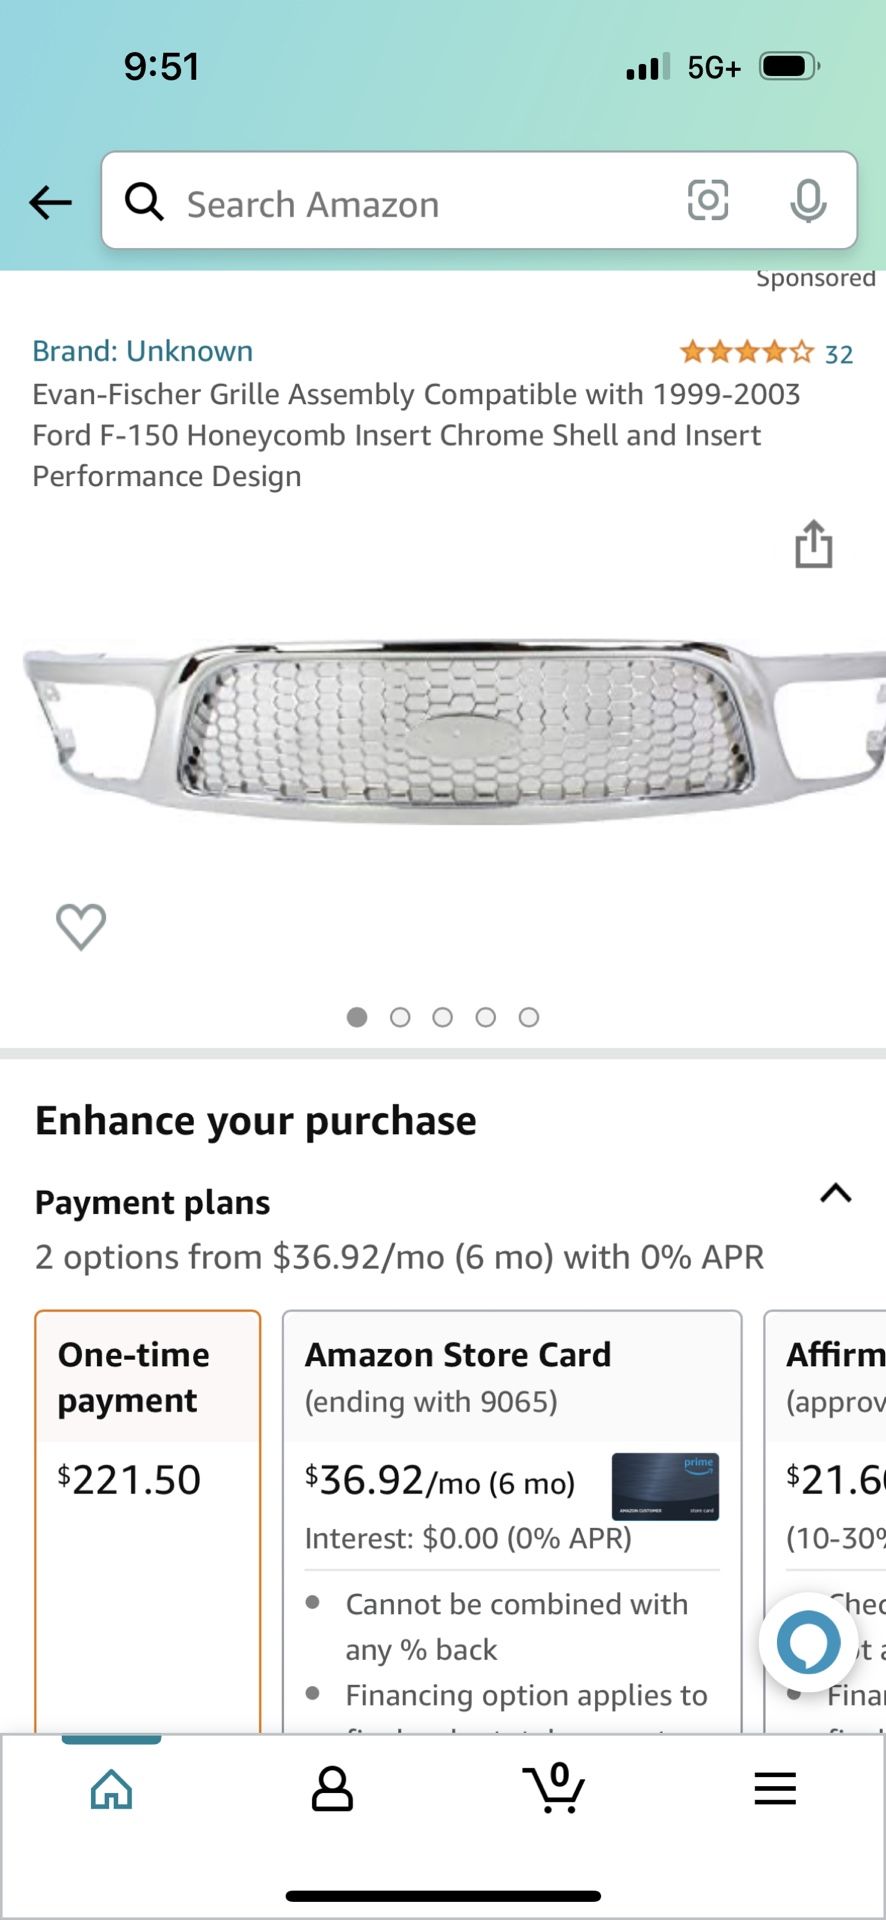
Task: Open the shopping cart
Action: point(554,1788)
